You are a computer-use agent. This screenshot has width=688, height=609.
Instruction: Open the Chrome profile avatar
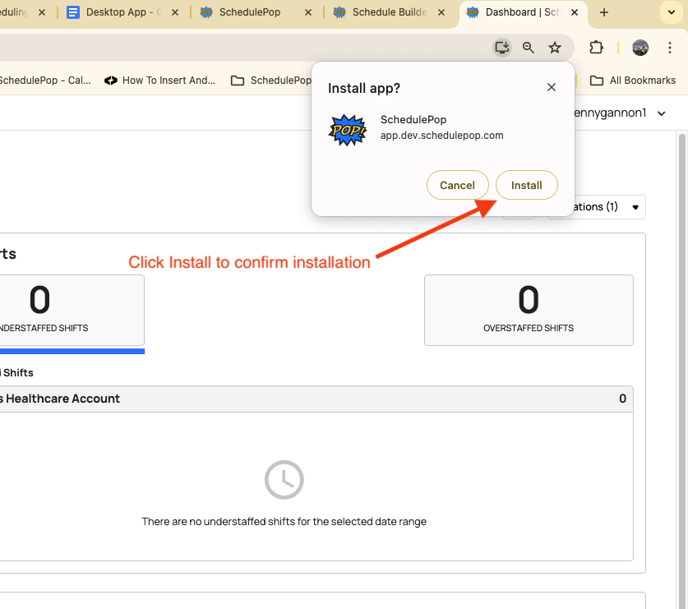point(640,47)
